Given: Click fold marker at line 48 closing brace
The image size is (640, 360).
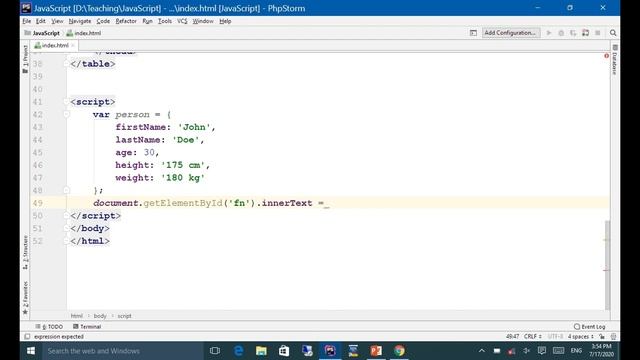Looking at the screenshot, I should [x=66, y=190].
